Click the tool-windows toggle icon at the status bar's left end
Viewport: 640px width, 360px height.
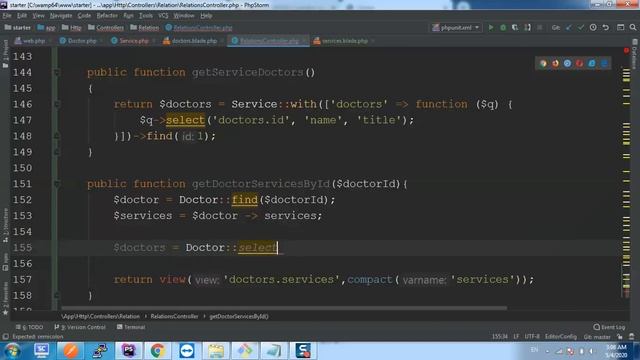[x=5, y=337]
